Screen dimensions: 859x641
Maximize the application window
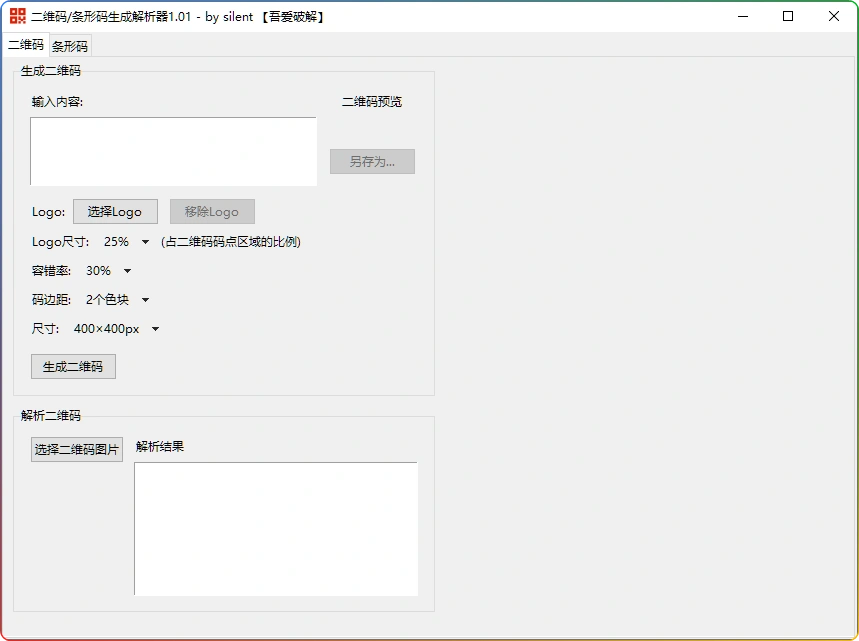tap(788, 16)
